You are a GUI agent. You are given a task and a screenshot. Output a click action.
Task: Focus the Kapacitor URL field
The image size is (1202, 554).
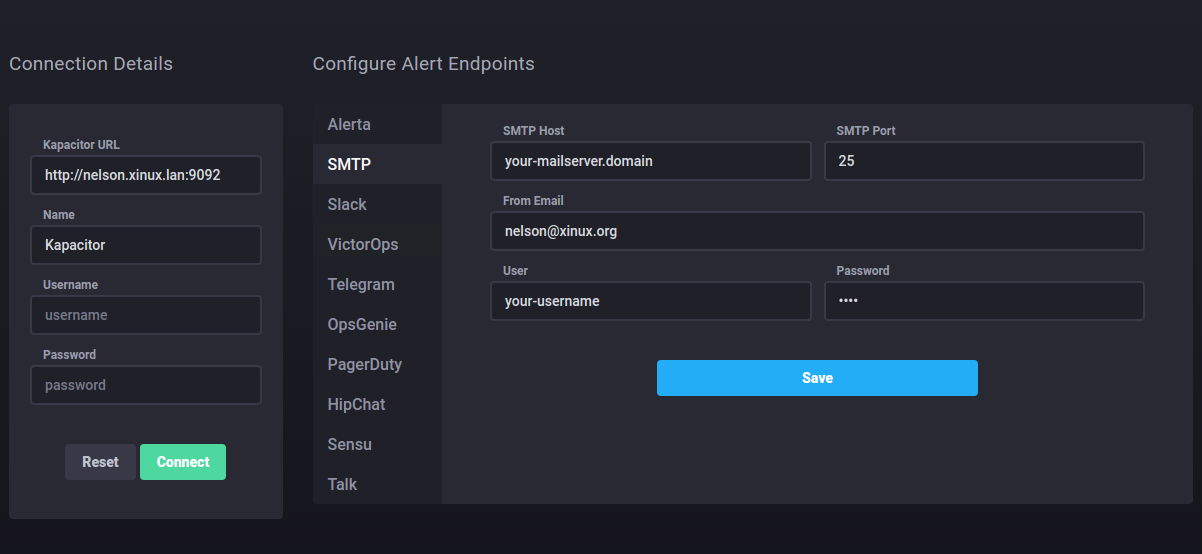click(146, 175)
